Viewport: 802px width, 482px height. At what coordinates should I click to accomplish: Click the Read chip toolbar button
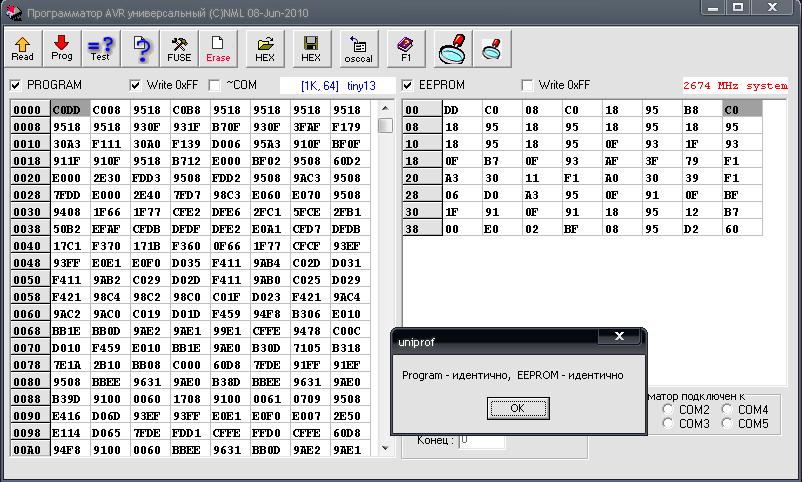22,47
